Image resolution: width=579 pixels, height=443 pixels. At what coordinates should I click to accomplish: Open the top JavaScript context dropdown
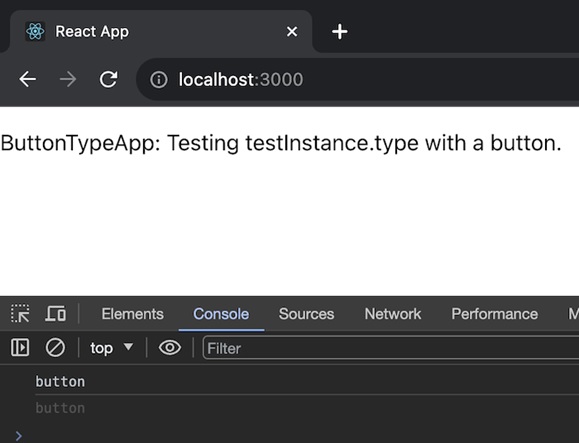tap(111, 348)
